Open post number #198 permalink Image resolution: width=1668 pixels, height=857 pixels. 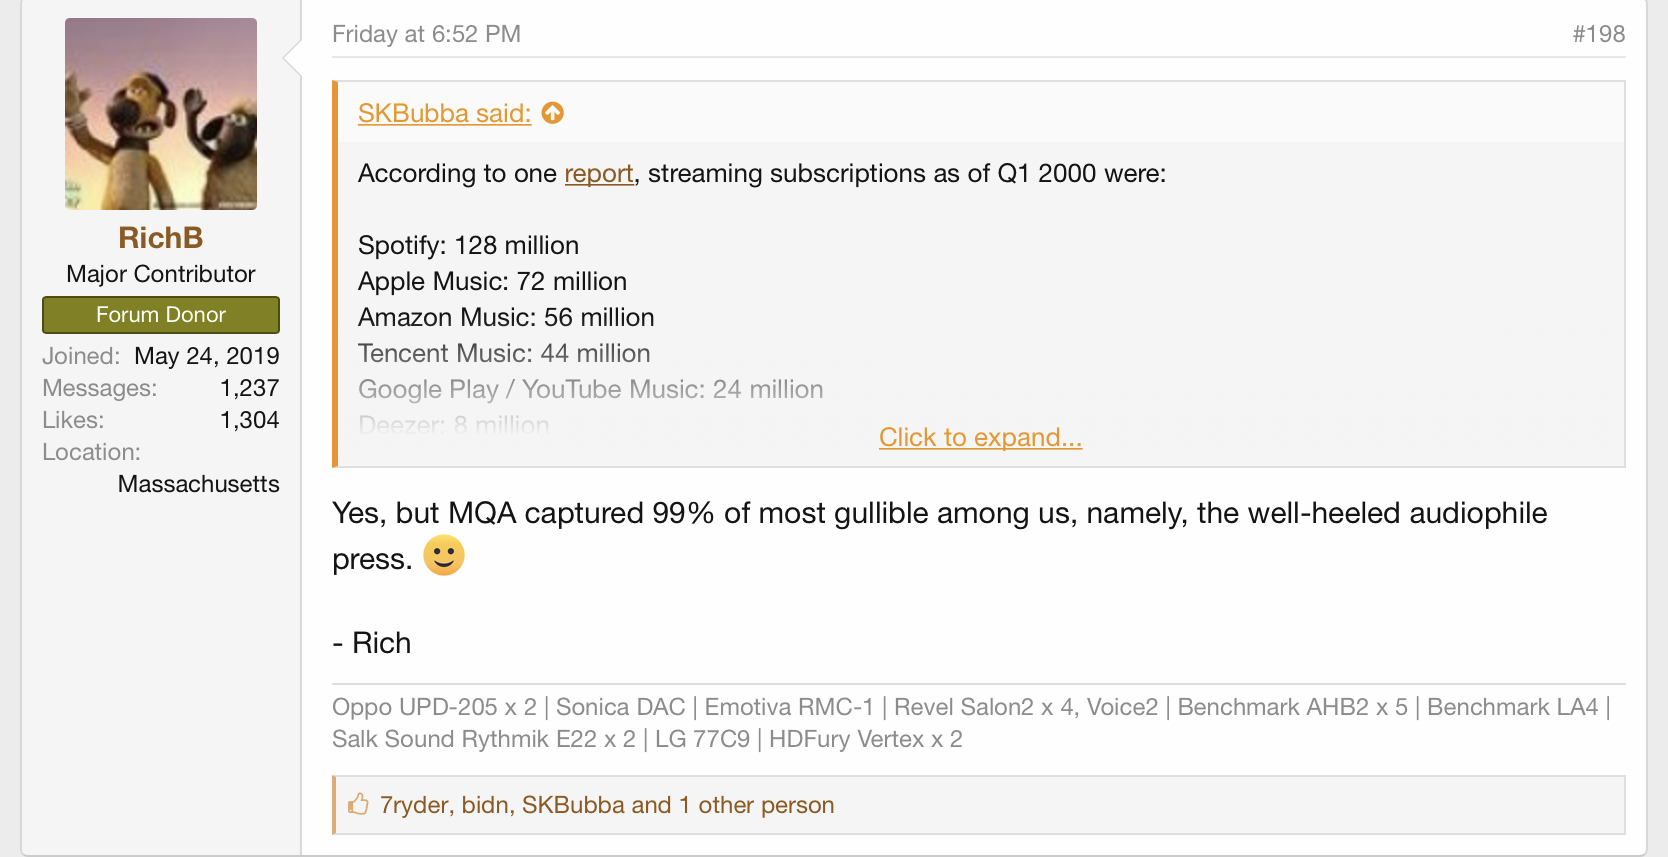[1598, 34]
